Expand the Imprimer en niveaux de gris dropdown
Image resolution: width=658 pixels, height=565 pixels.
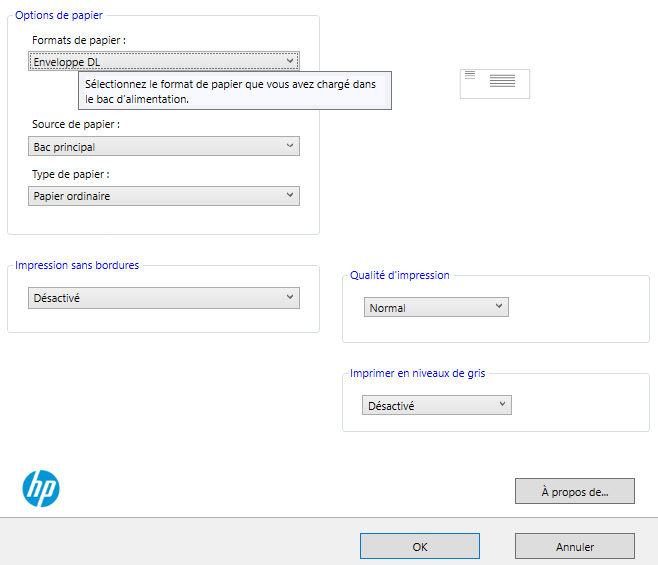(x=436, y=405)
